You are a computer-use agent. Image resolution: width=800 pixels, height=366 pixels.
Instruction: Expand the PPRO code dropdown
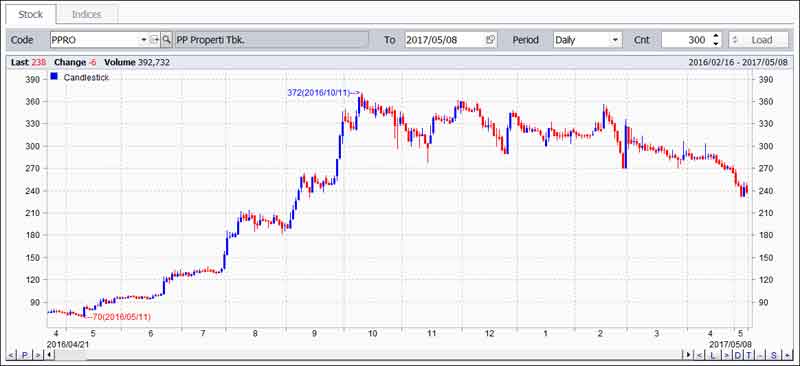coord(143,39)
